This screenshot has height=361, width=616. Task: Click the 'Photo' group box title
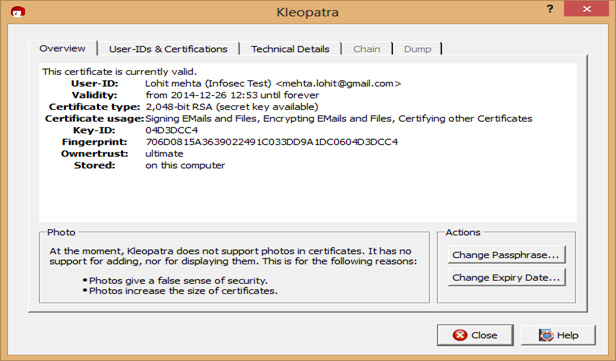coord(61,233)
